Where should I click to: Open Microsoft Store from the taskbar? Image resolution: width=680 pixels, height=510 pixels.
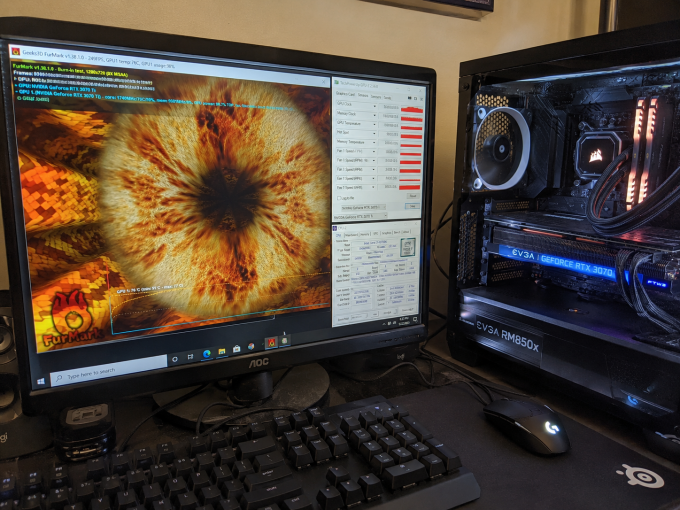(236, 348)
